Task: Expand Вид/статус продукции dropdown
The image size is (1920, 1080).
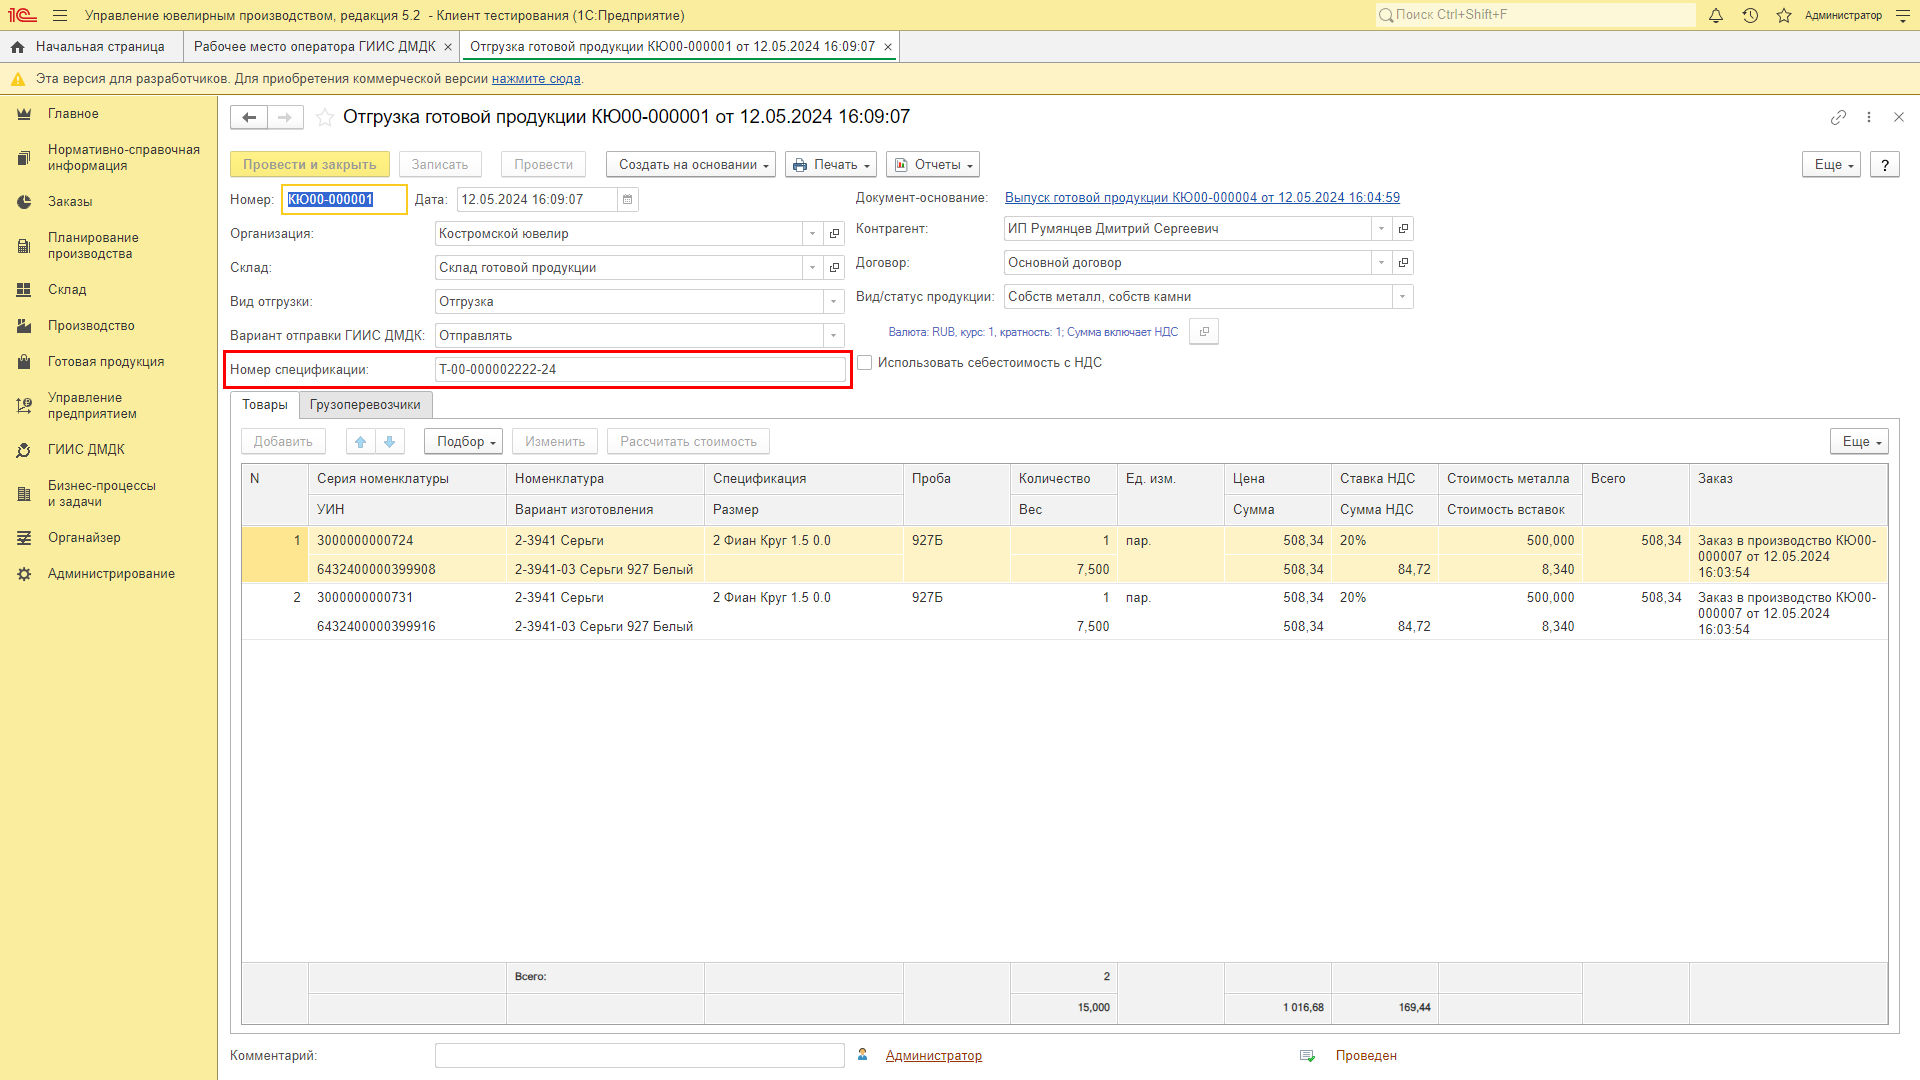Action: tap(1402, 296)
